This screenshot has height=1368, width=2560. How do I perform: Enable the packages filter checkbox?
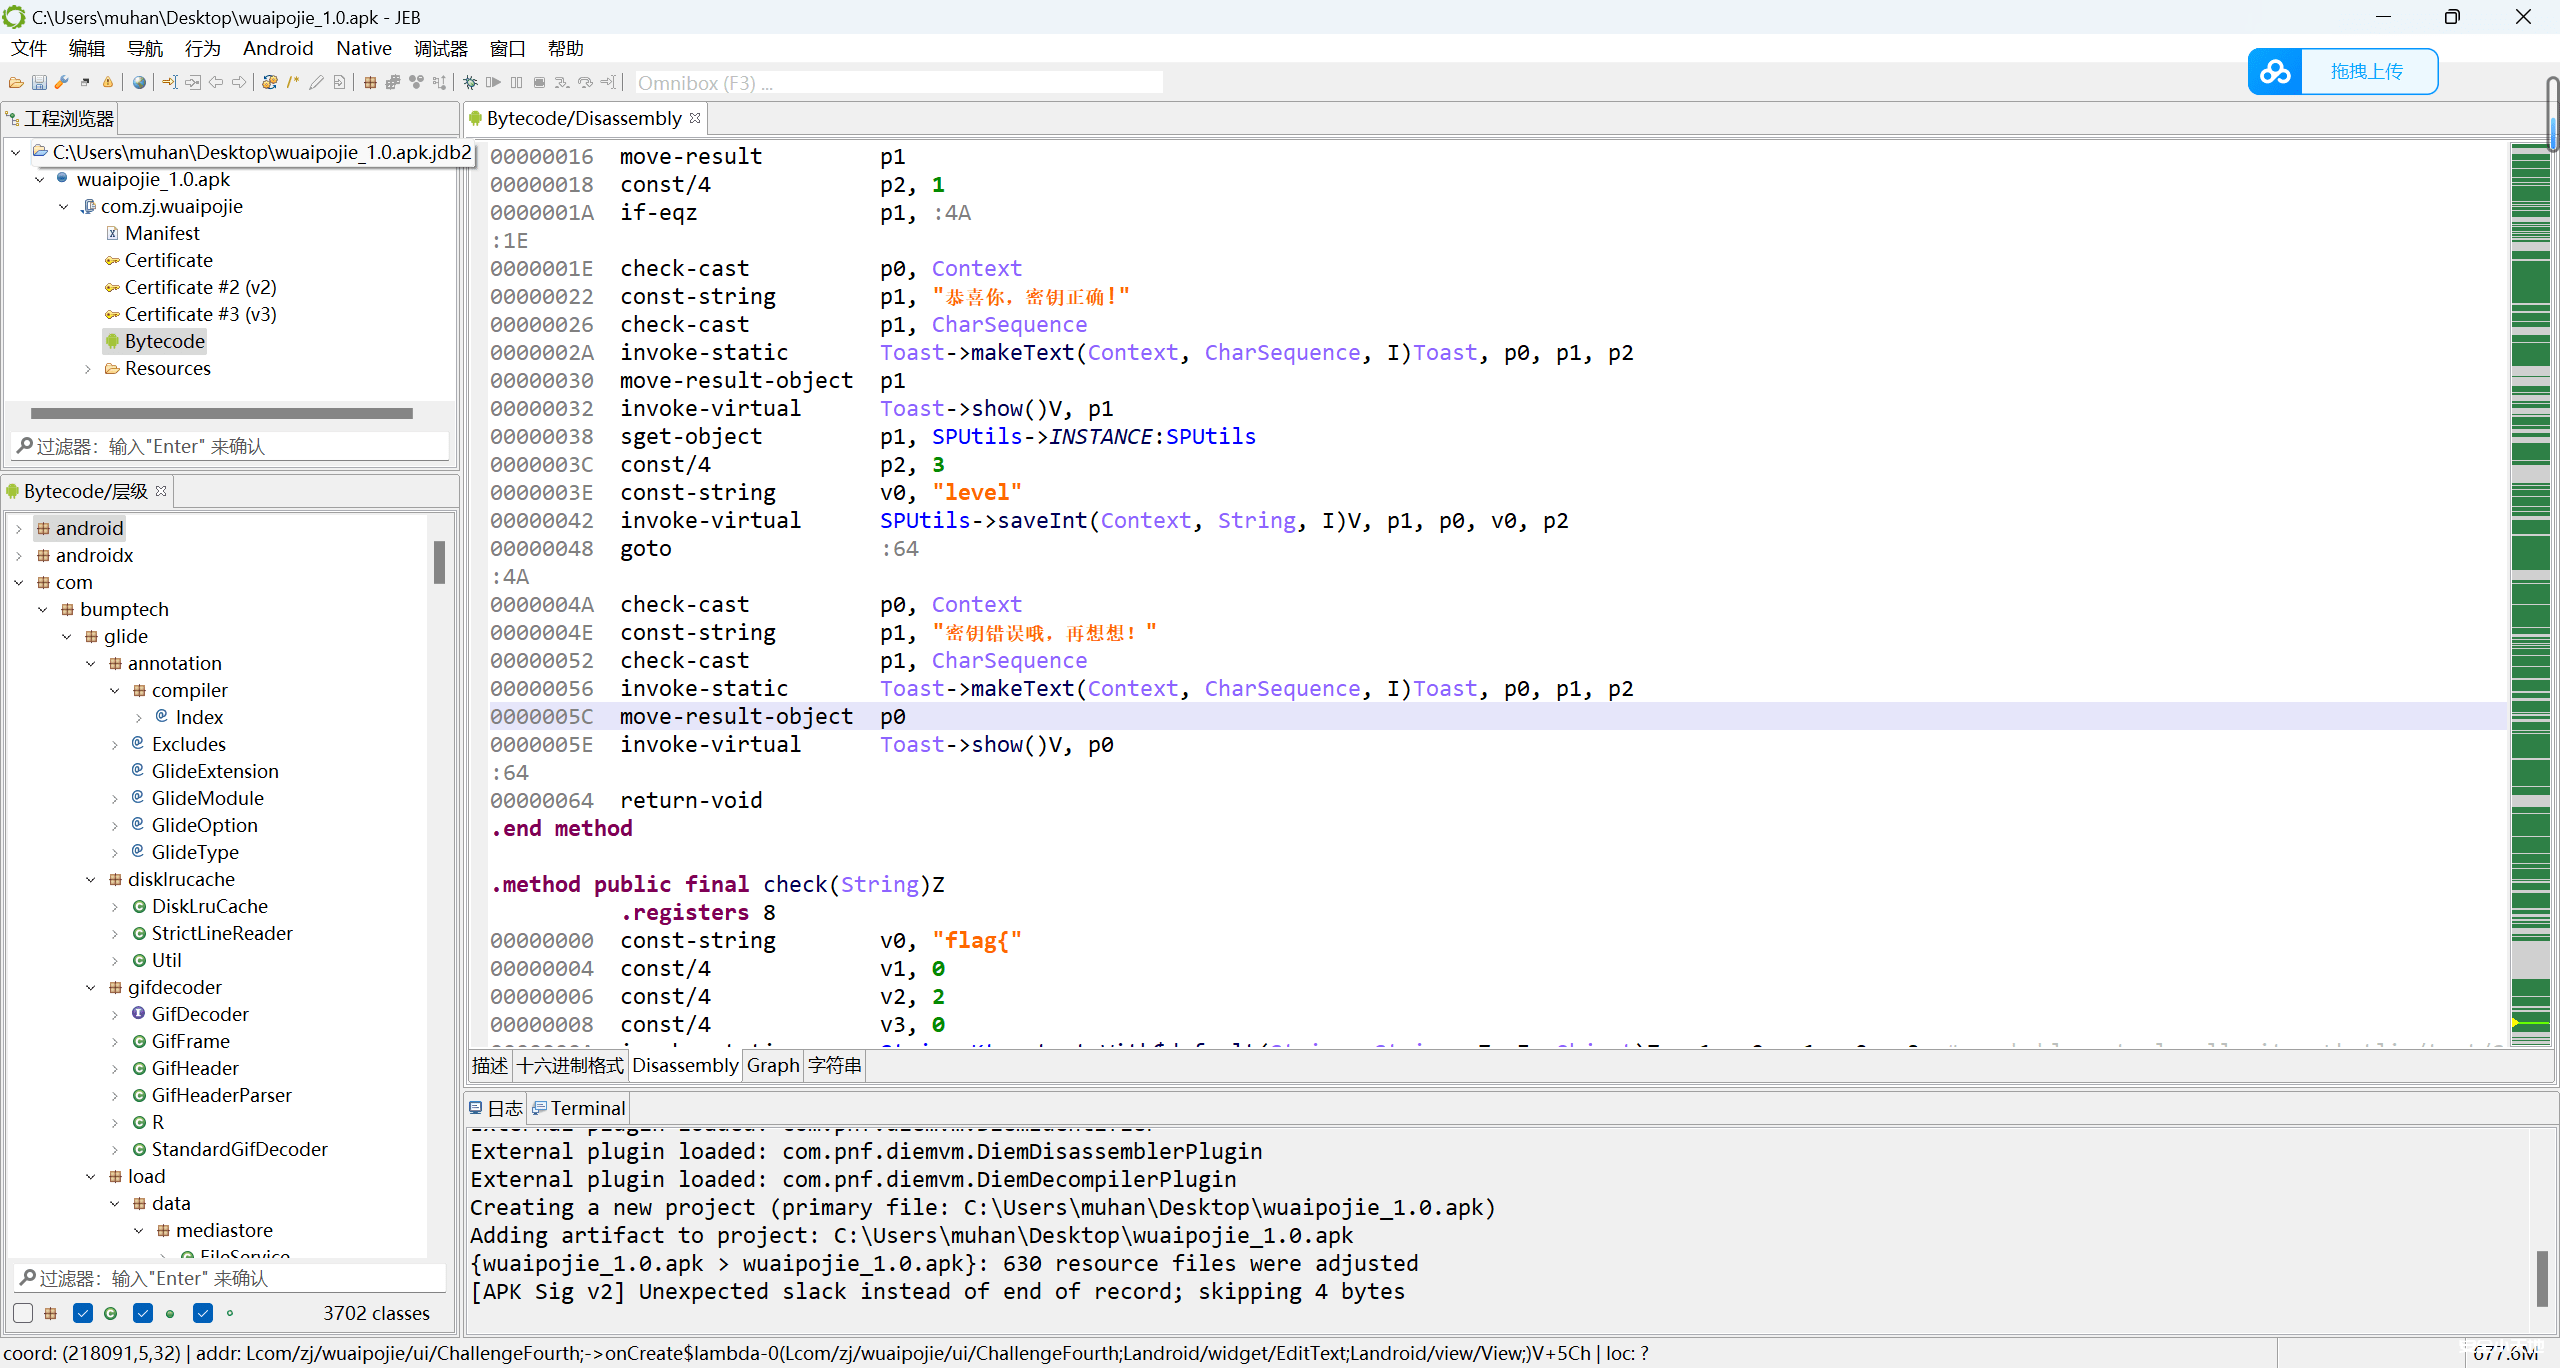pyautogui.click(x=24, y=1313)
